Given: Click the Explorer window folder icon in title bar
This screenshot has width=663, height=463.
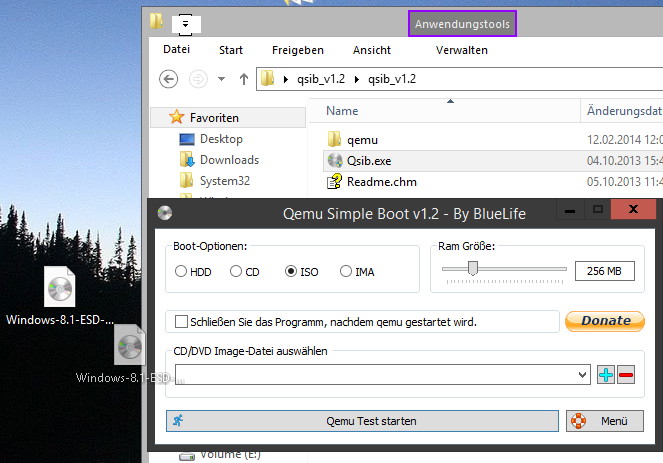Looking at the screenshot, I should coord(156,21).
